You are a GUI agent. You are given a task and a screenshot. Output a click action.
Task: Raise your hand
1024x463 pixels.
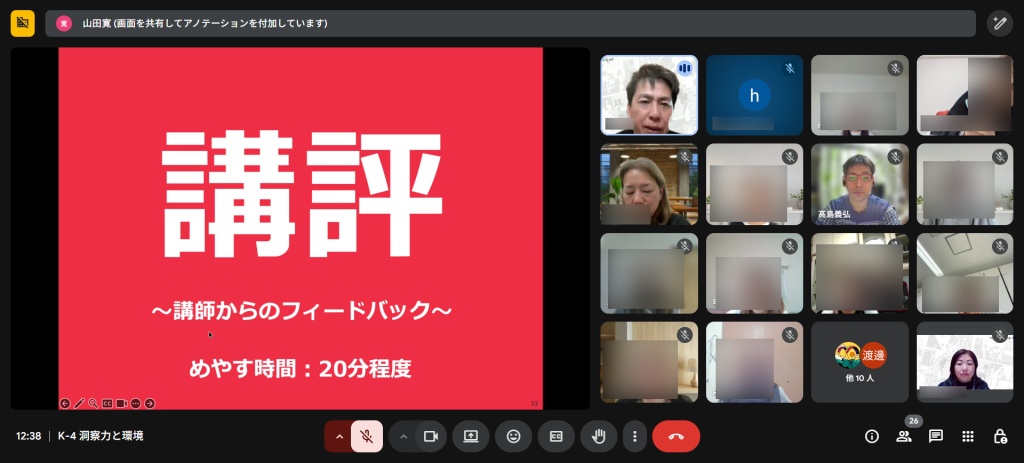tap(600, 436)
